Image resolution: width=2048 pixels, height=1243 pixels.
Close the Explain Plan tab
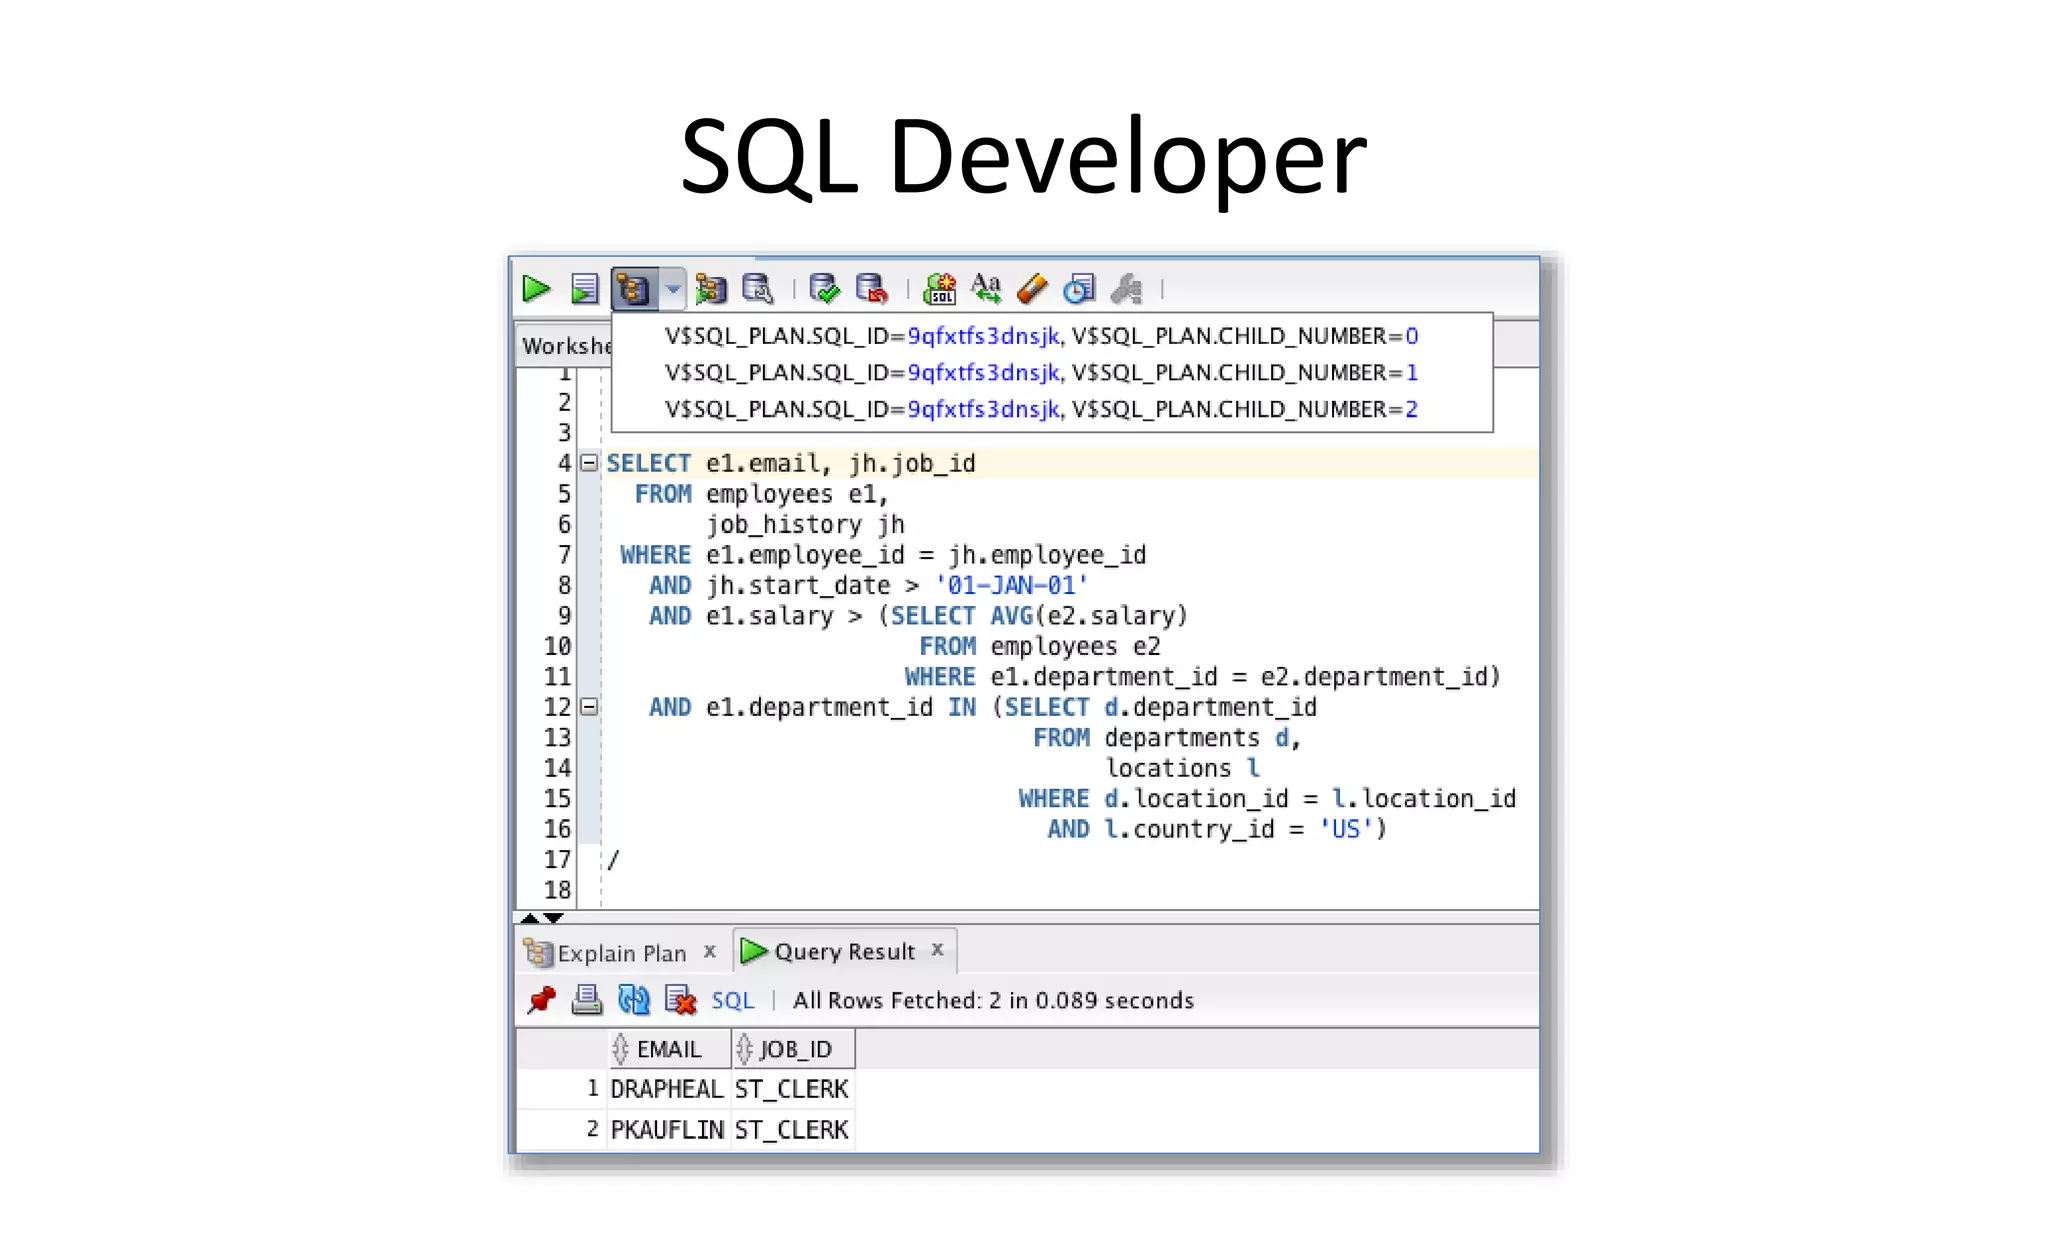point(710,951)
